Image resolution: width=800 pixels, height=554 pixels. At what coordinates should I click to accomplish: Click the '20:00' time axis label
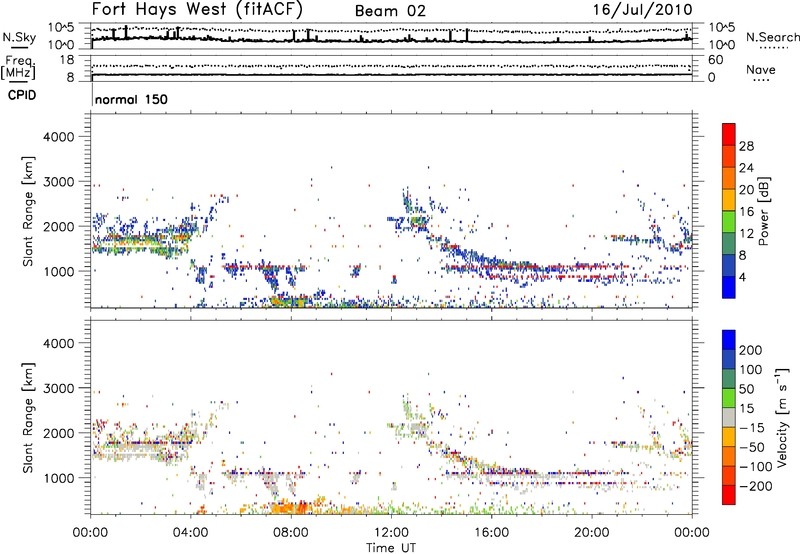tap(592, 533)
